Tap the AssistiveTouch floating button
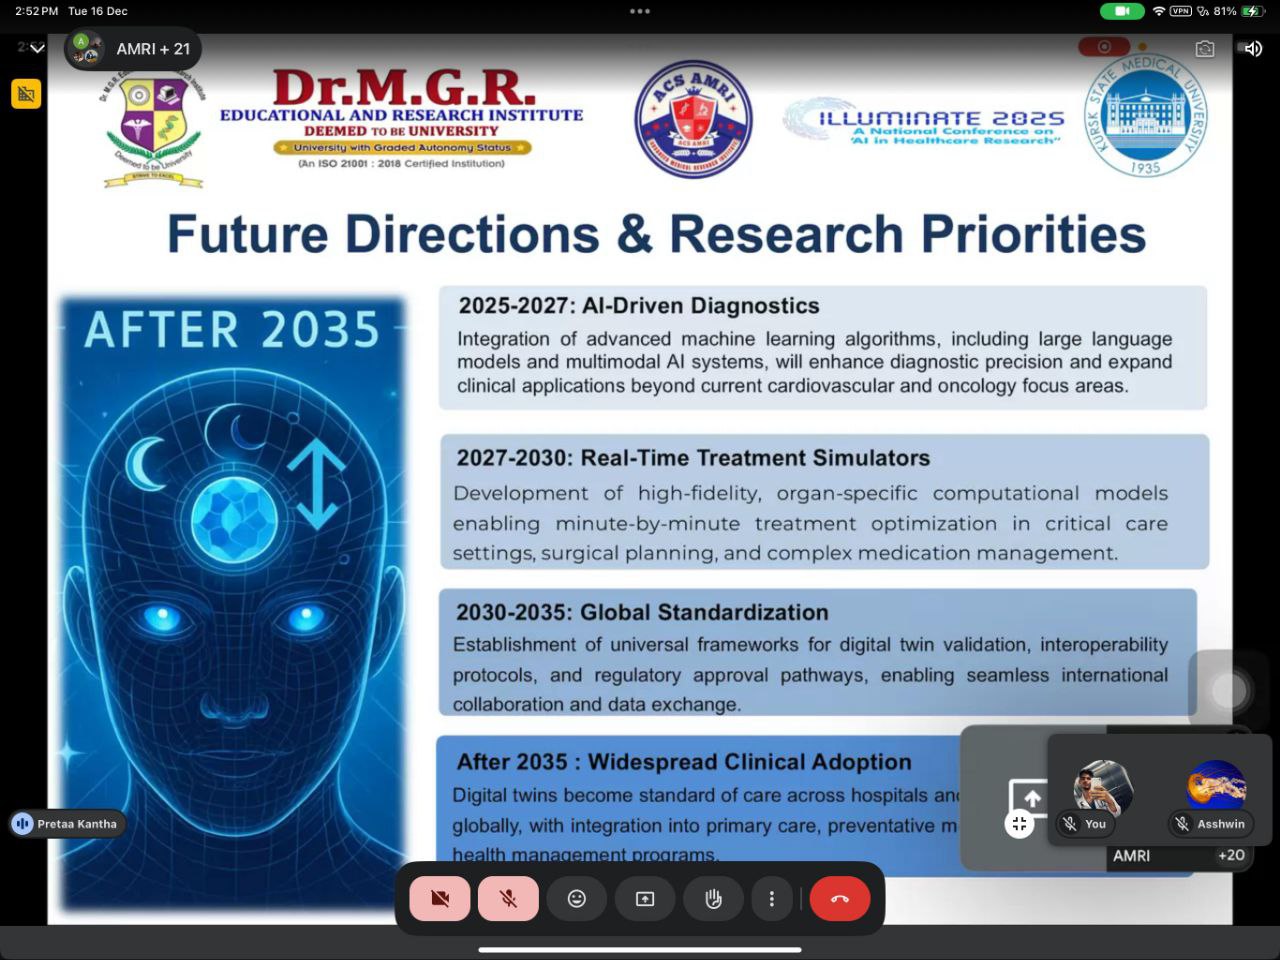 point(1229,690)
